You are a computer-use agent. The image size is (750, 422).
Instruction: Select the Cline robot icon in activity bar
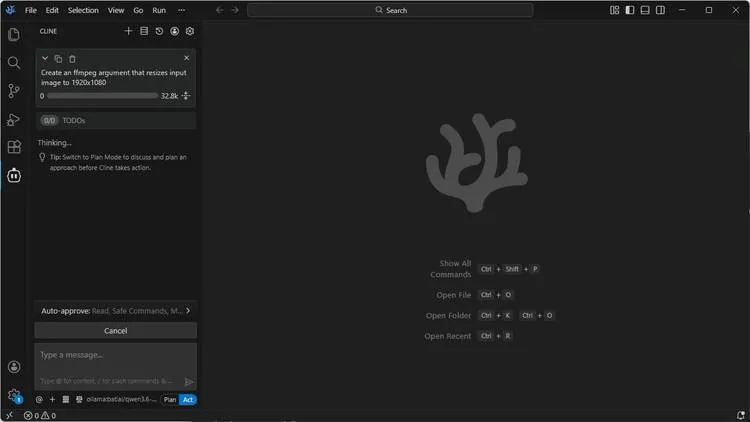tap(14, 176)
